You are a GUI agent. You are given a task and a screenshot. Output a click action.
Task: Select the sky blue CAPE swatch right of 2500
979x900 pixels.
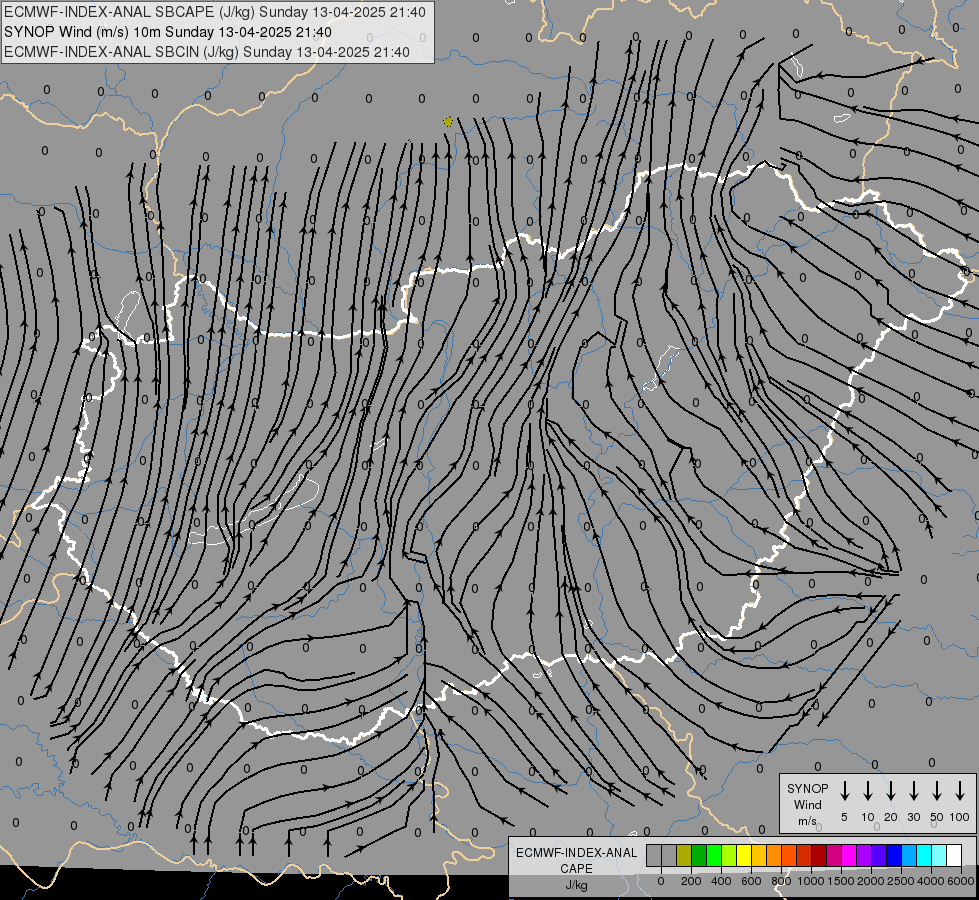point(908,855)
